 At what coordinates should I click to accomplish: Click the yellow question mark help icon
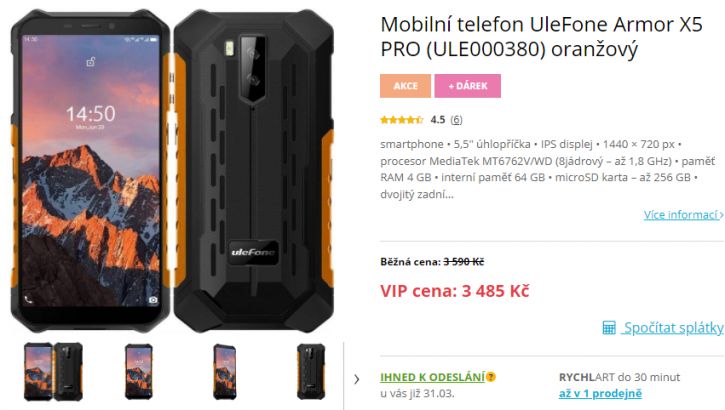coord(491,377)
